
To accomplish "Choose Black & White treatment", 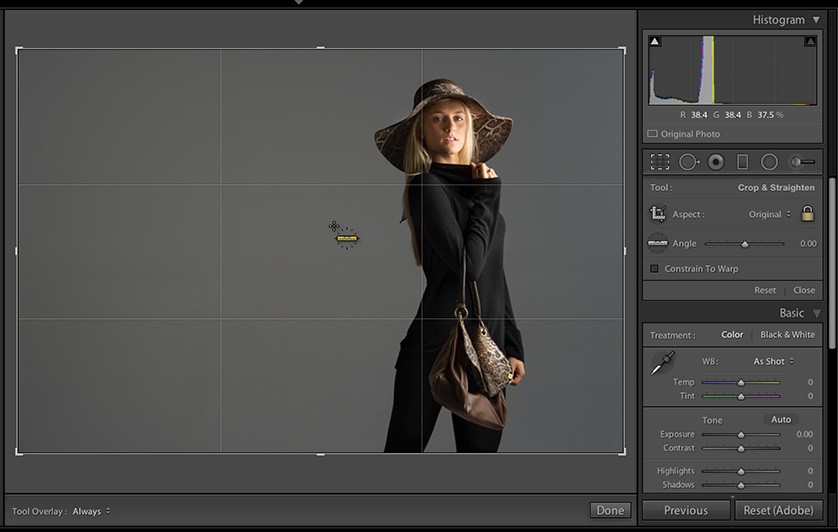I will [x=787, y=335].
